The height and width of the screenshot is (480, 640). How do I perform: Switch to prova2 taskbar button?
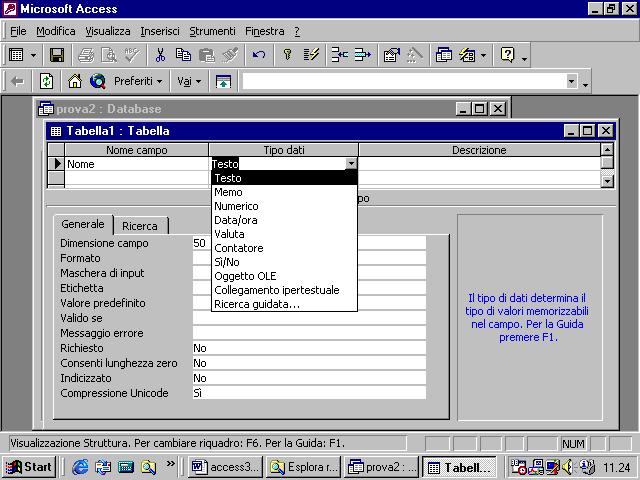pyautogui.click(x=381, y=467)
